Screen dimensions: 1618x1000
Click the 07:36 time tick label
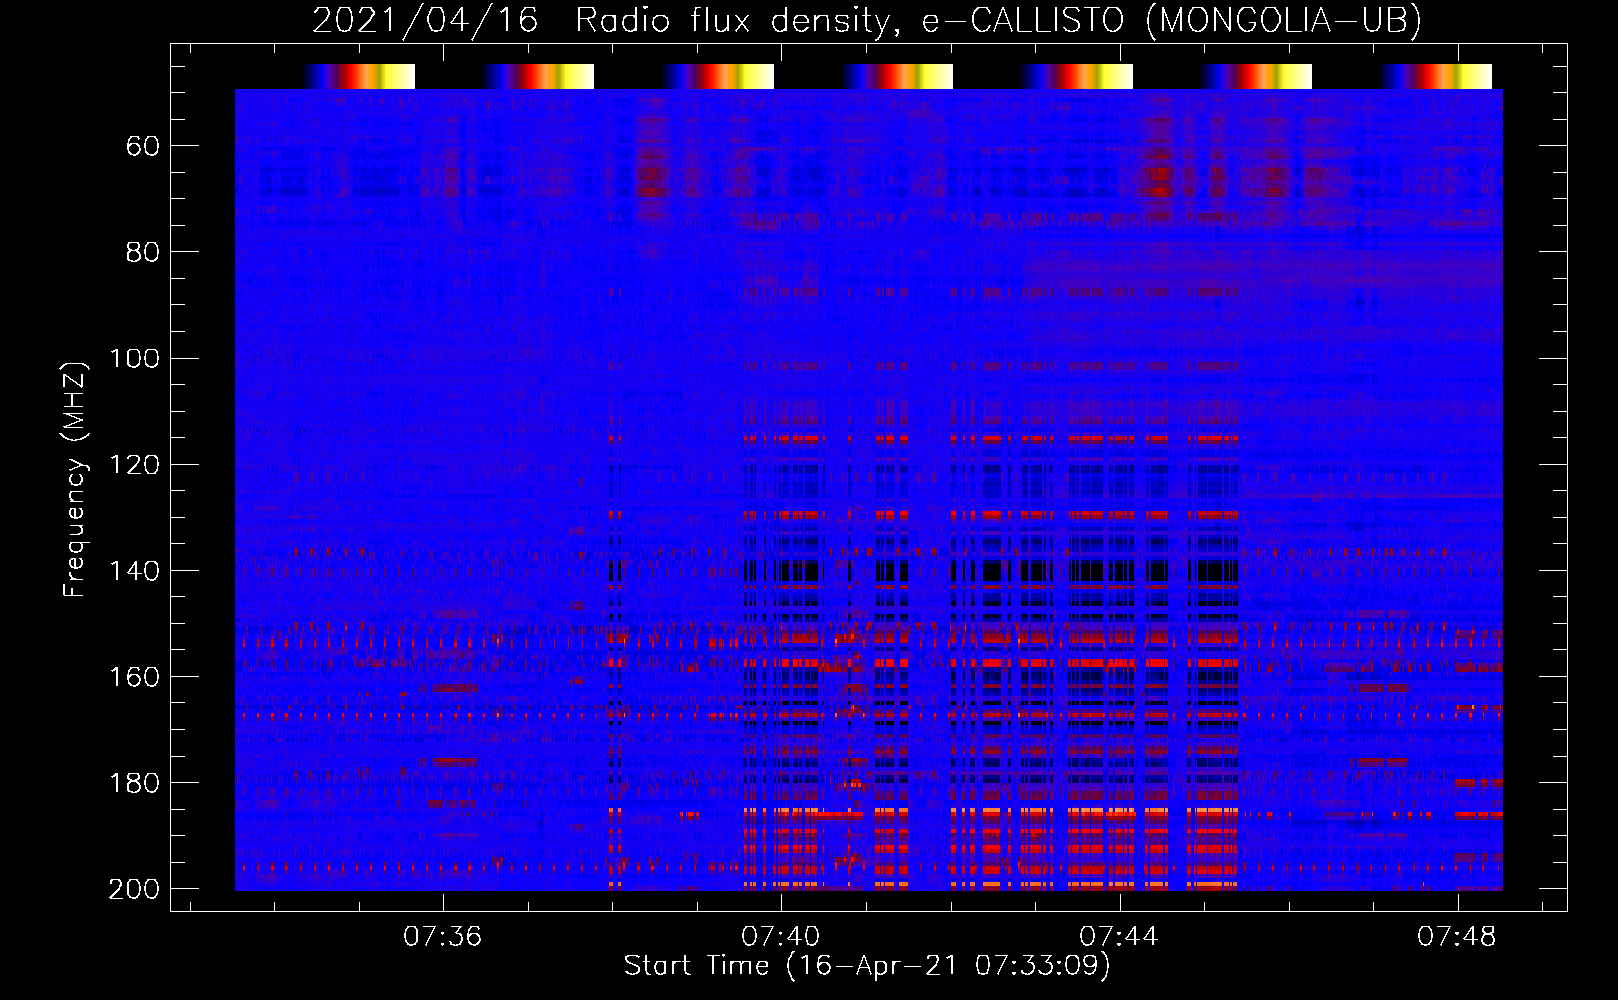click(x=442, y=936)
